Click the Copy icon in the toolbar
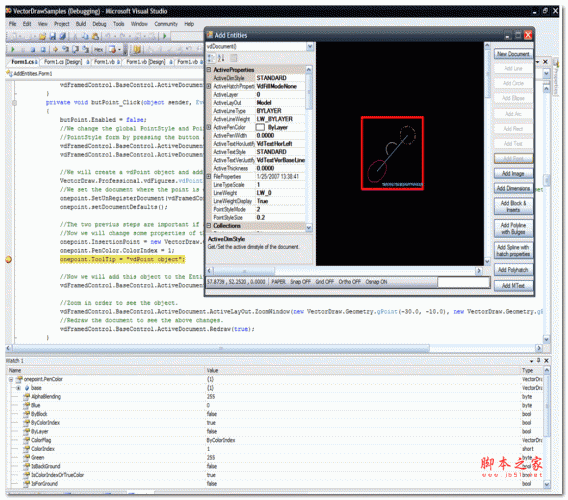568x500 pixels. coord(85,36)
